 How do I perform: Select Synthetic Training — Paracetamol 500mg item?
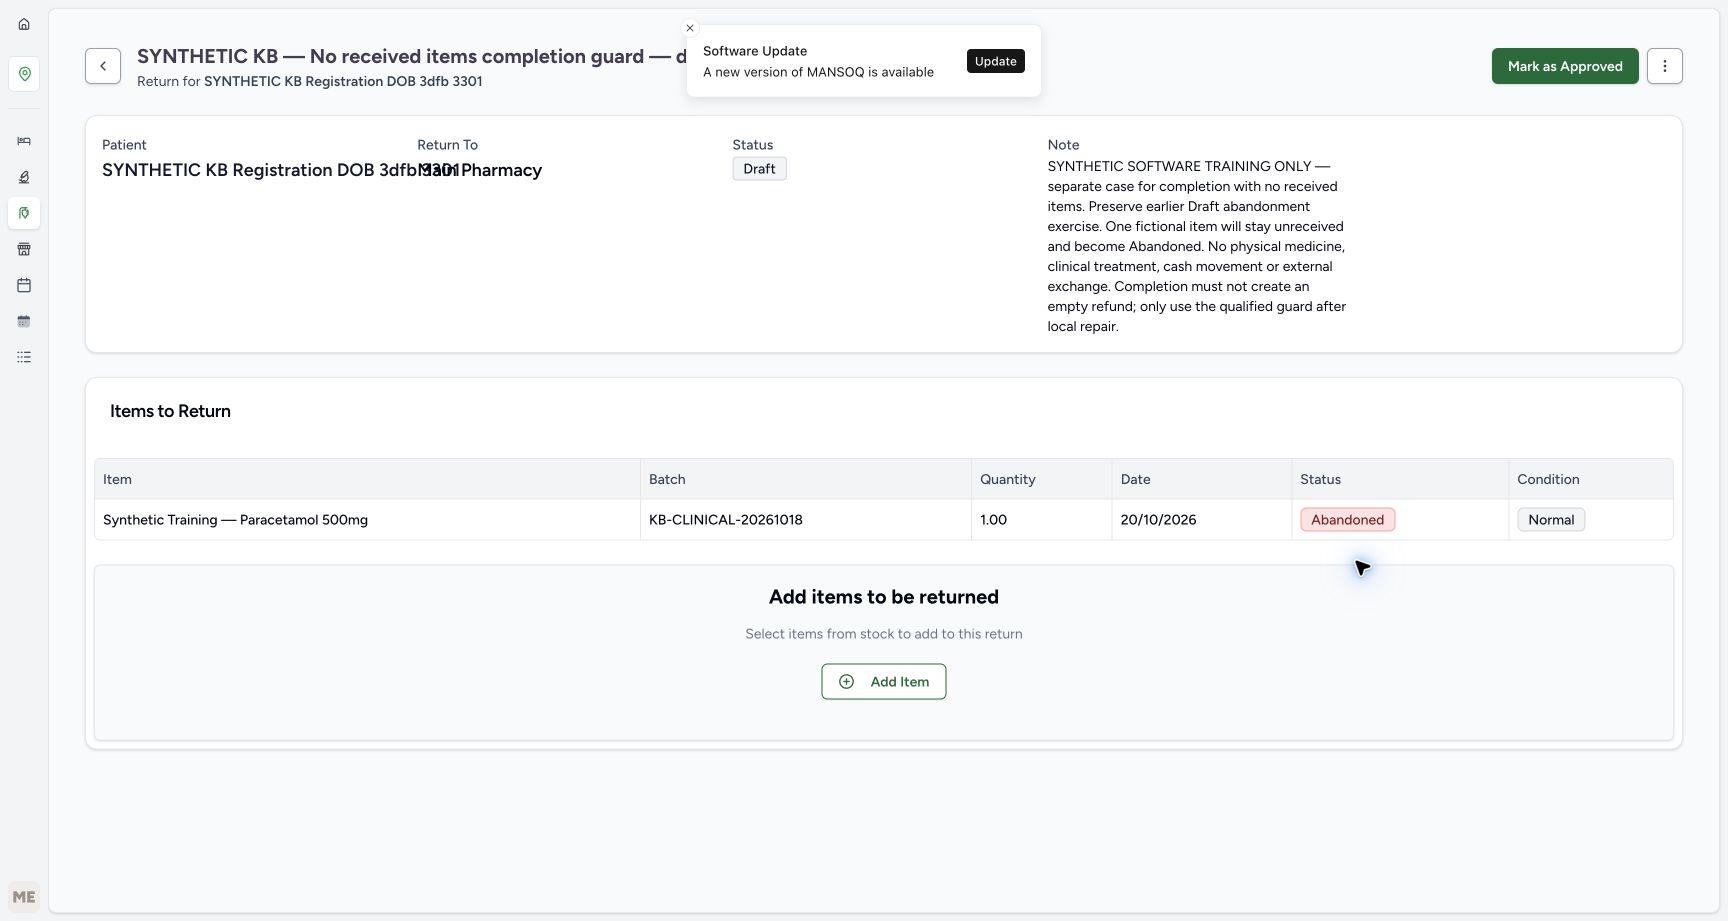tap(236, 520)
